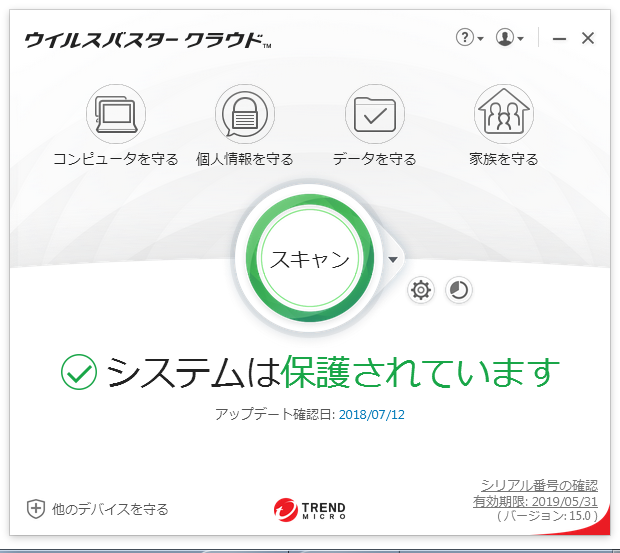Click the ウイルスバスター クラウド title logo
The height and width of the screenshot is (553, 620).
(x=148, y=40)
